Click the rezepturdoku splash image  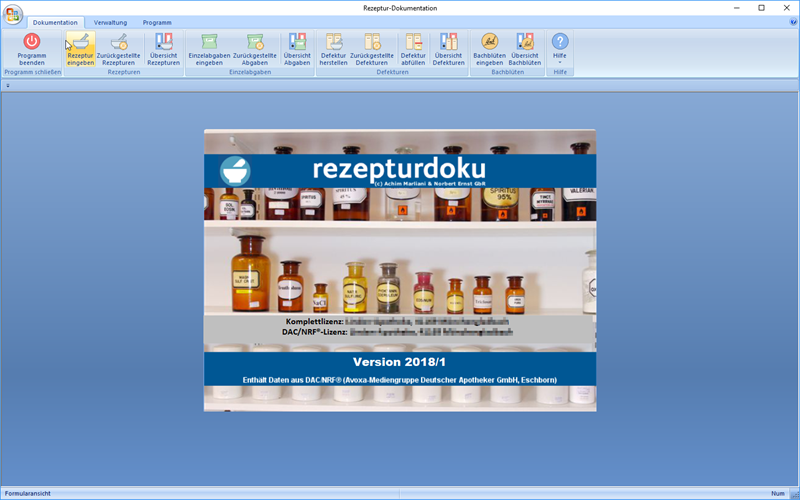click(400, 270)
